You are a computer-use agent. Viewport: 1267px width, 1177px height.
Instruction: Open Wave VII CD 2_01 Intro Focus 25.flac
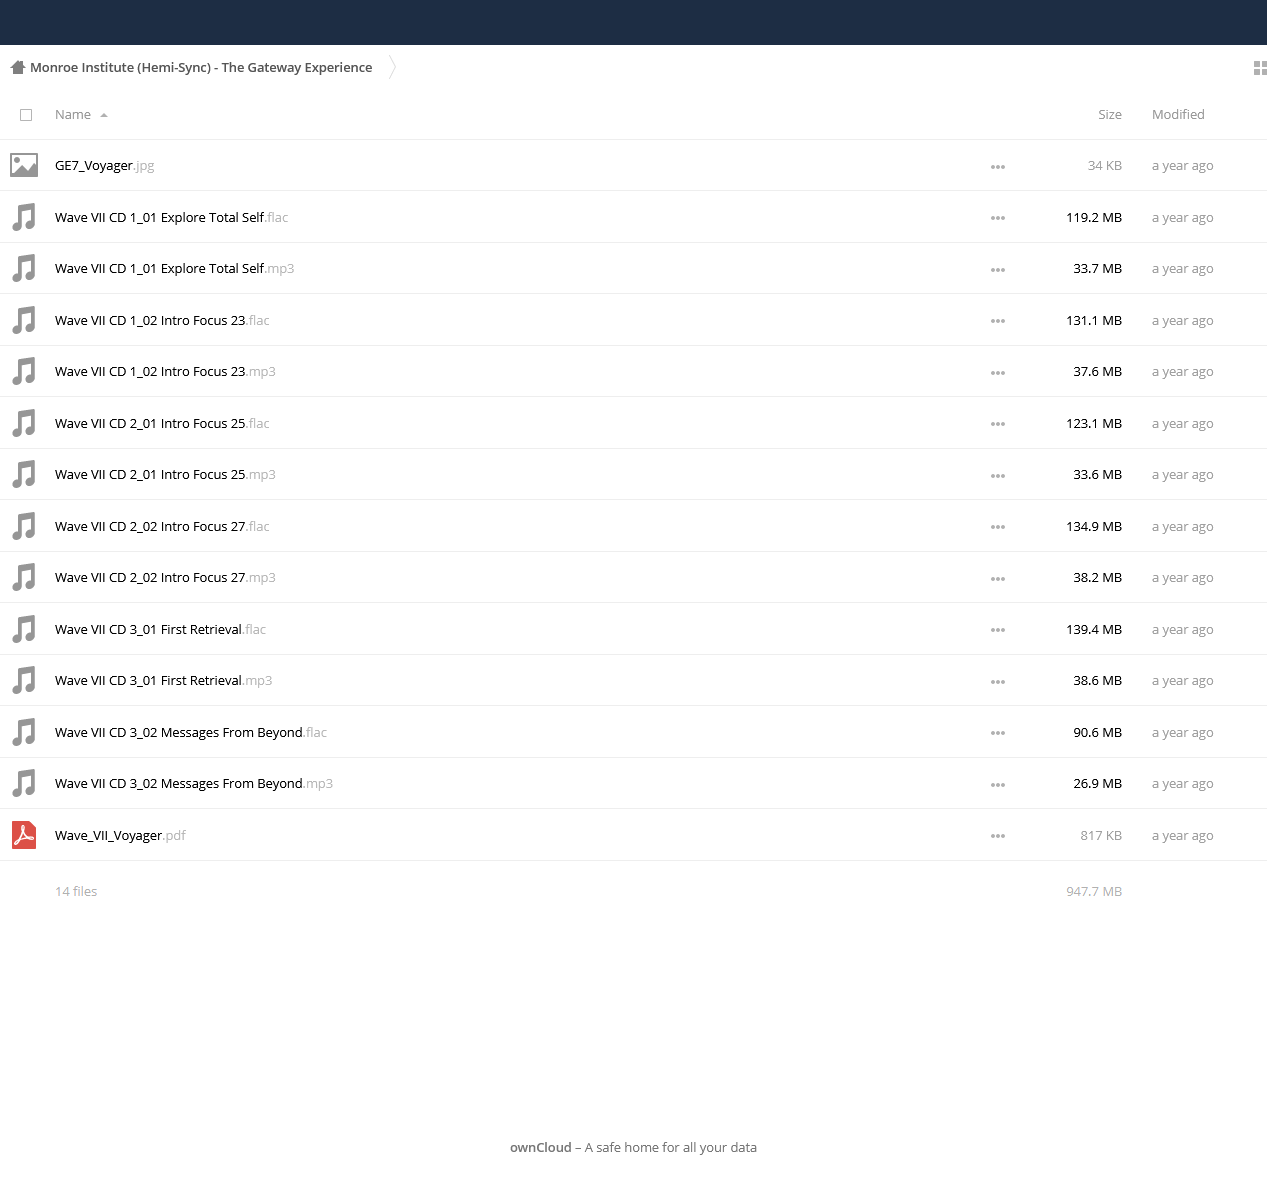tap(162, 423)
